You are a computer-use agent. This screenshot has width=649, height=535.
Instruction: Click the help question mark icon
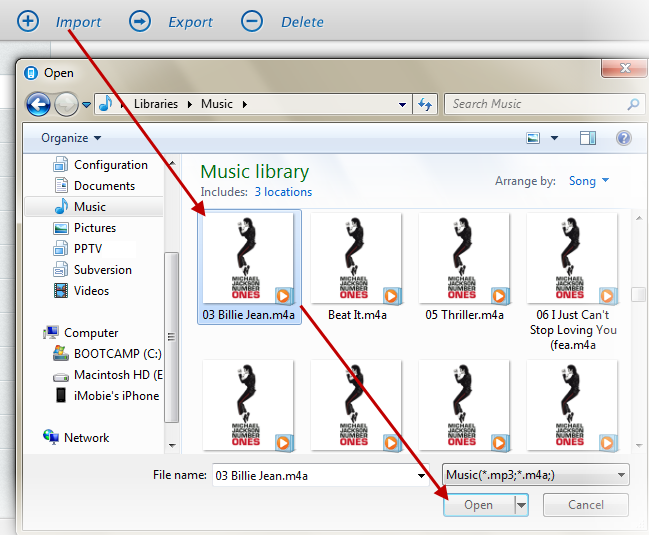click(623, 138)
